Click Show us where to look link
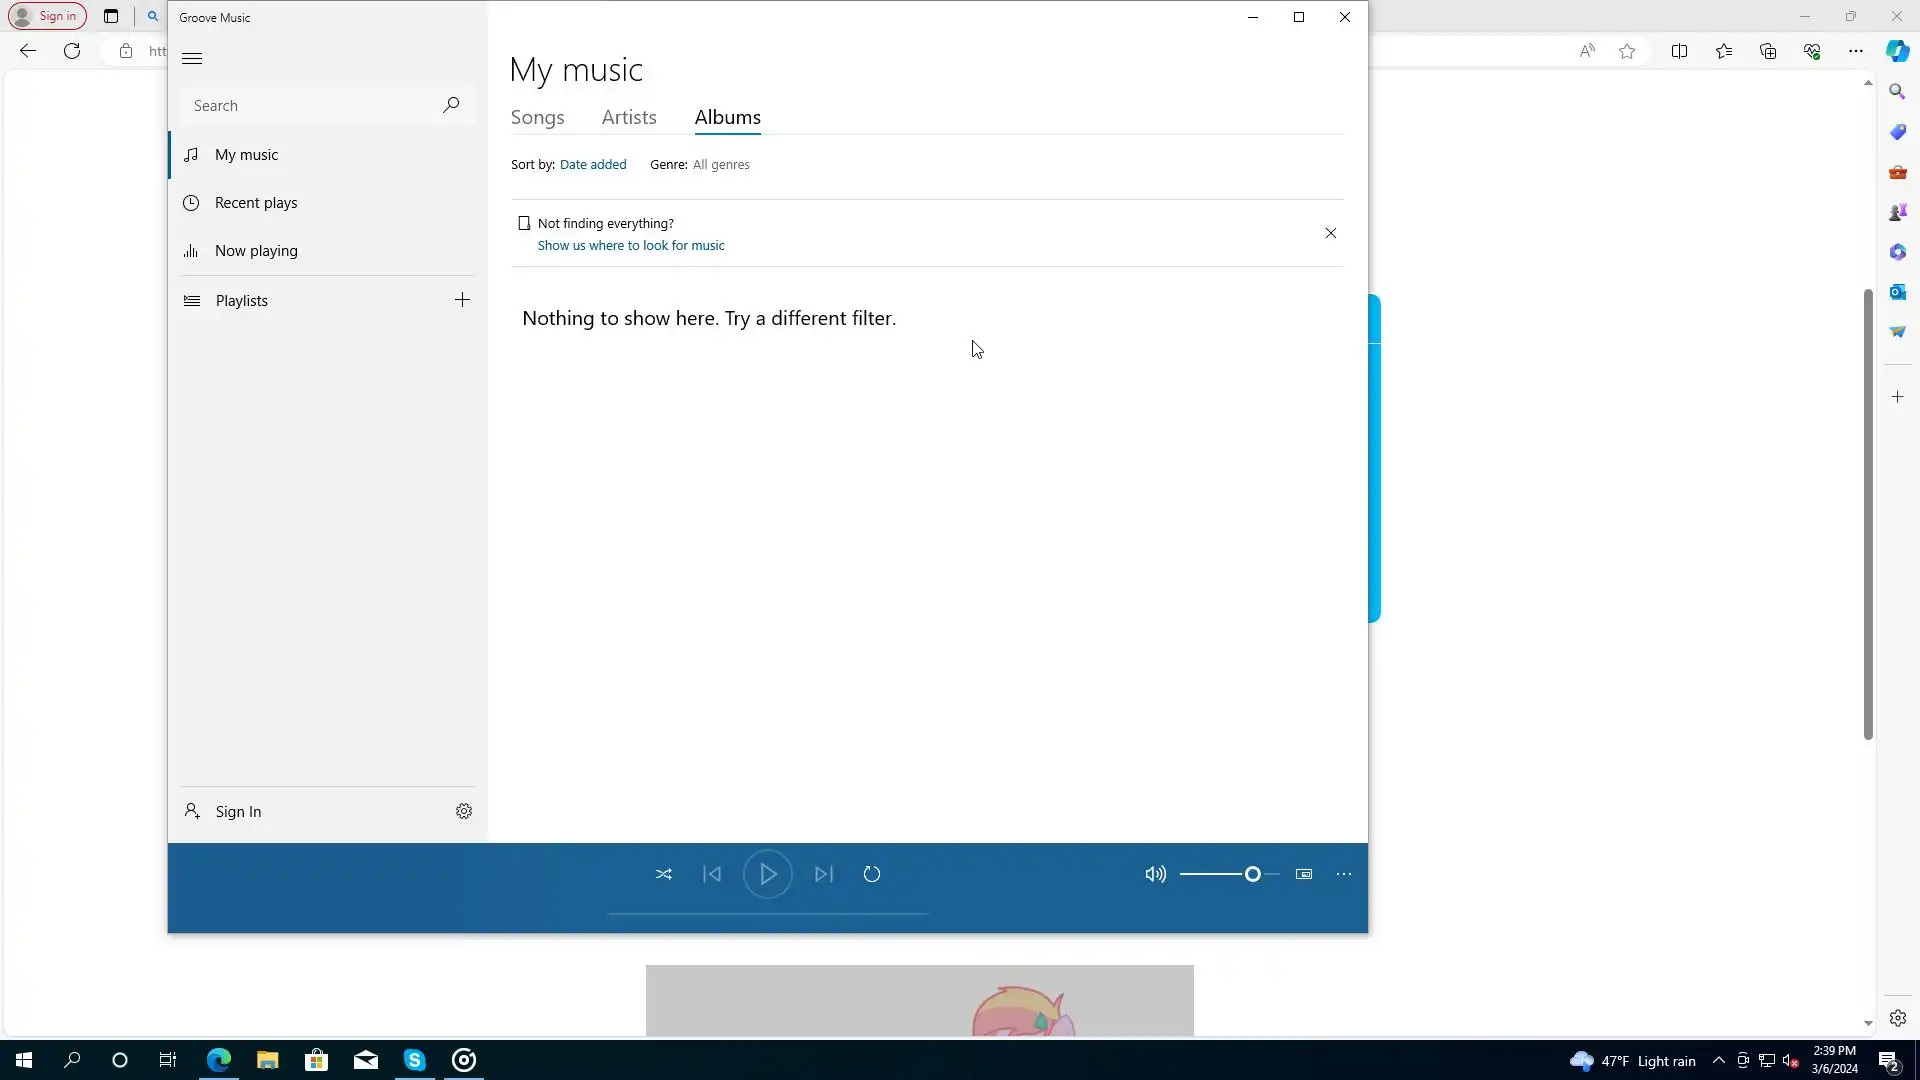The width and height of the screenshot is (1920, 1080). point(631,245)
